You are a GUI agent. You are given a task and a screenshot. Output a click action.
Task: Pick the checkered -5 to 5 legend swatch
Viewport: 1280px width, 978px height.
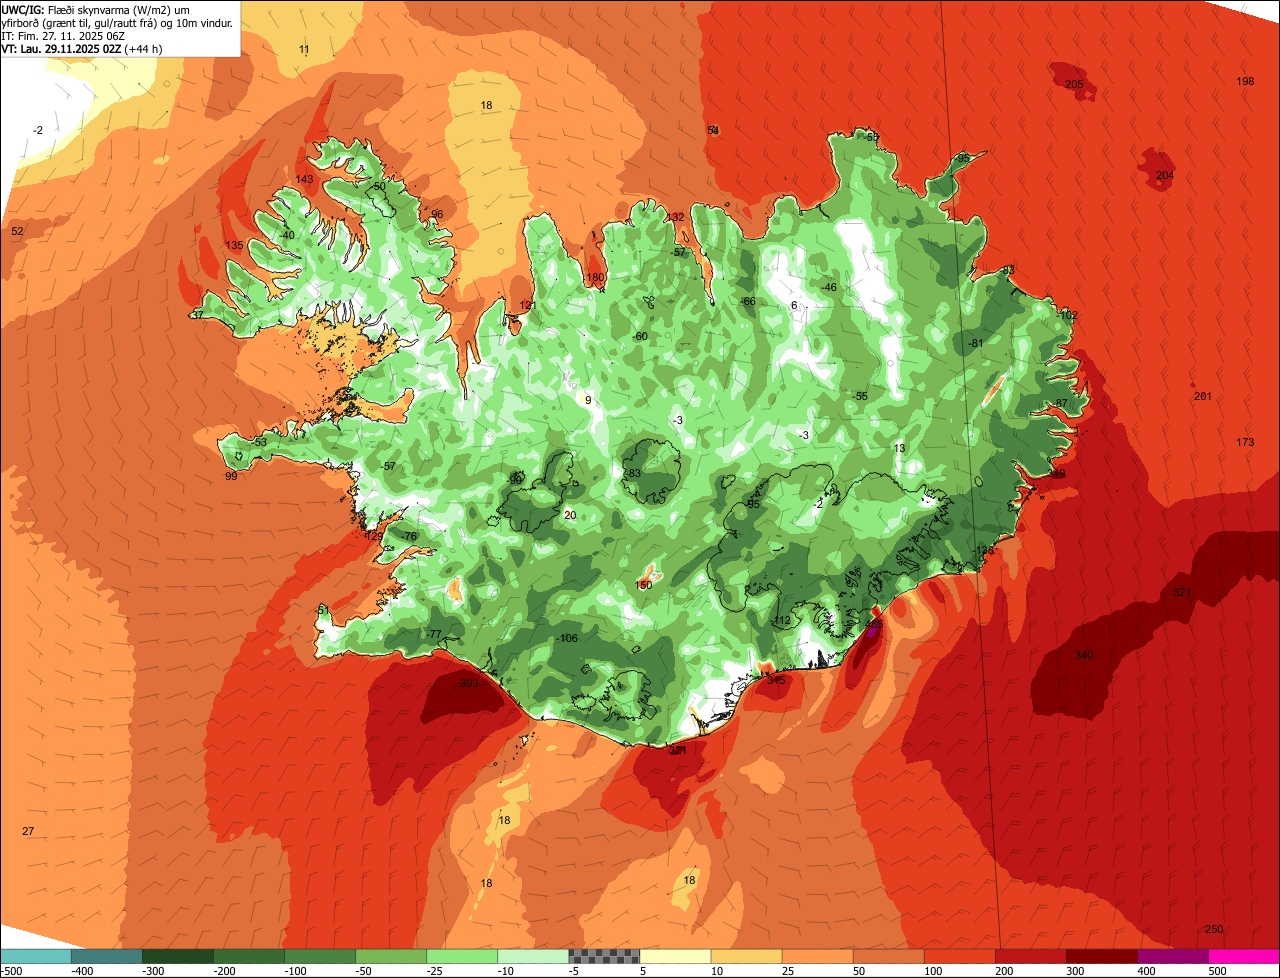click(x=604, y=956)
